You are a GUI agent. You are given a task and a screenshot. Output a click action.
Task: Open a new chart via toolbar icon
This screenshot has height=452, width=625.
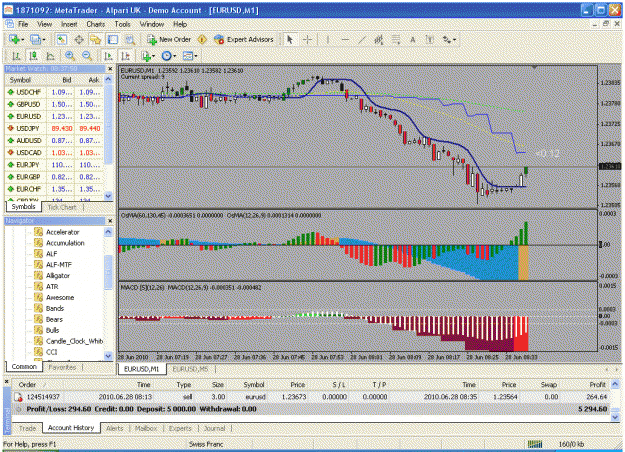tap(14, 39)
